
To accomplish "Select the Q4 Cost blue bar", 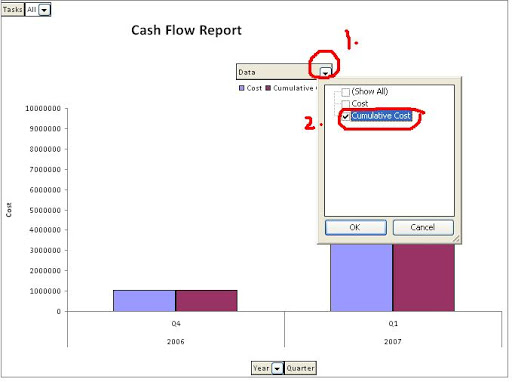I will pos(144,301).
